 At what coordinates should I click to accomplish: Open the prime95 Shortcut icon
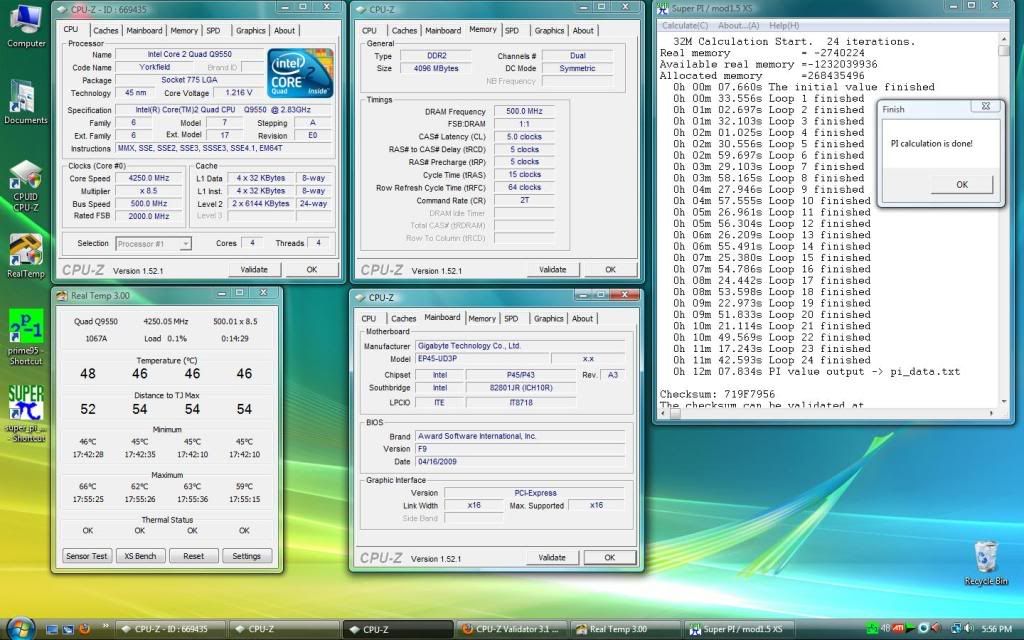pyautogui.click(x=25, y=337)
